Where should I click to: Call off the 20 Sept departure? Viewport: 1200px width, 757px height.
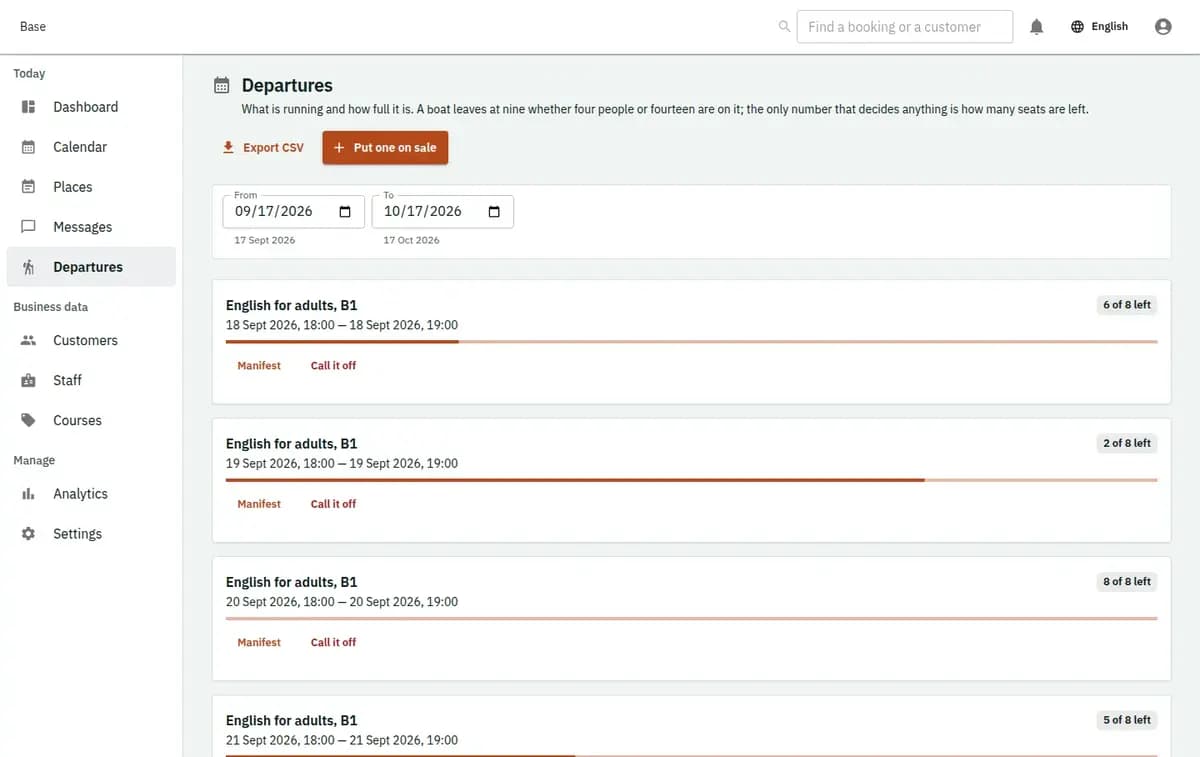pyautogui.click(x=333, y=642)
